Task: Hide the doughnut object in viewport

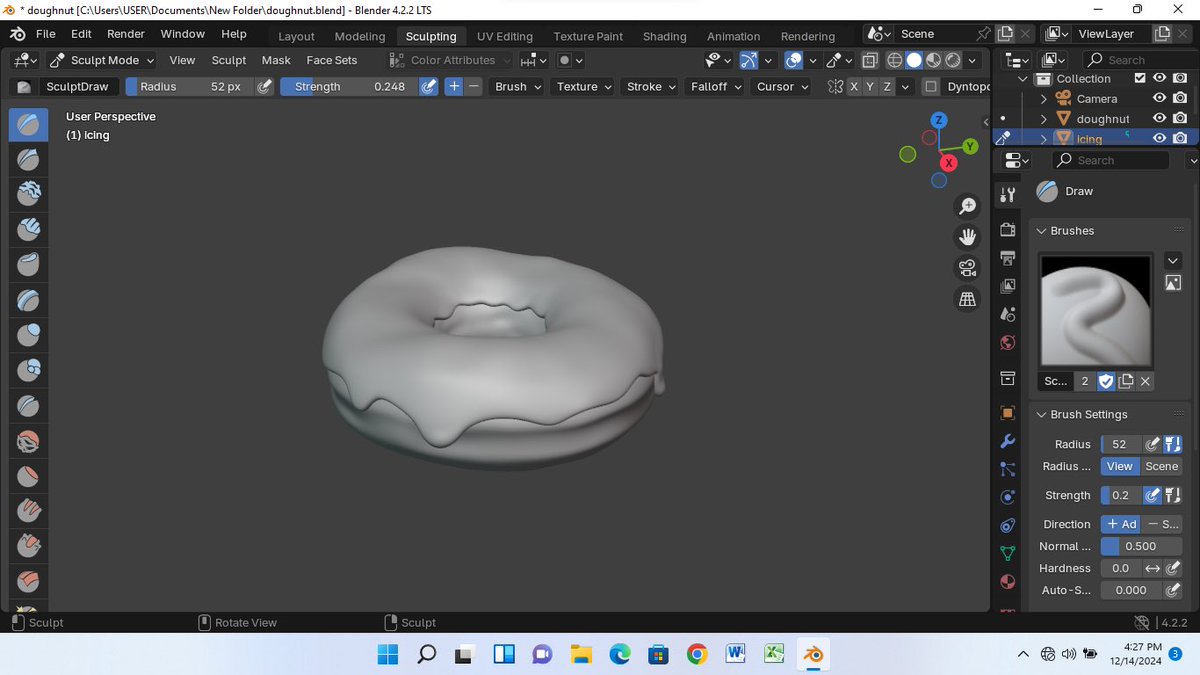Action: point(1160,118)
